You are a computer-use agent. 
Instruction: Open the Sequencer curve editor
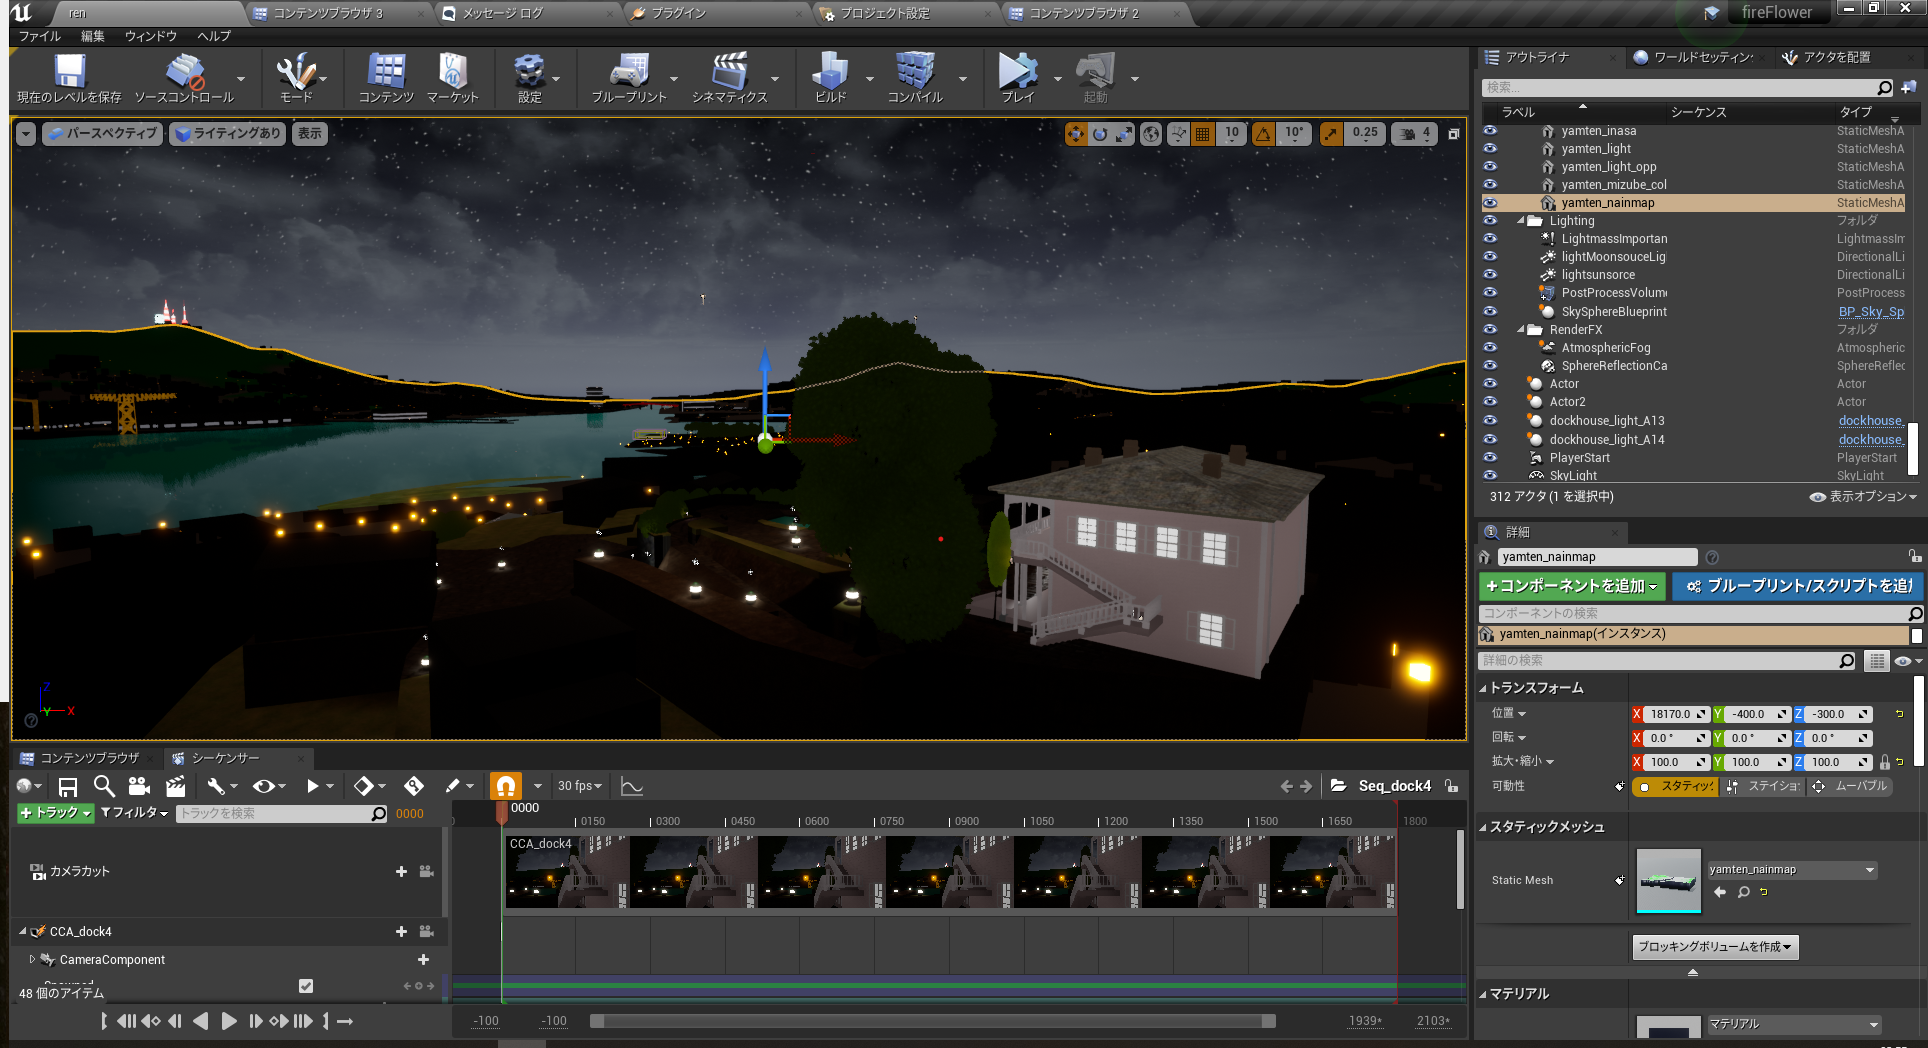click(x=632, y=786)
